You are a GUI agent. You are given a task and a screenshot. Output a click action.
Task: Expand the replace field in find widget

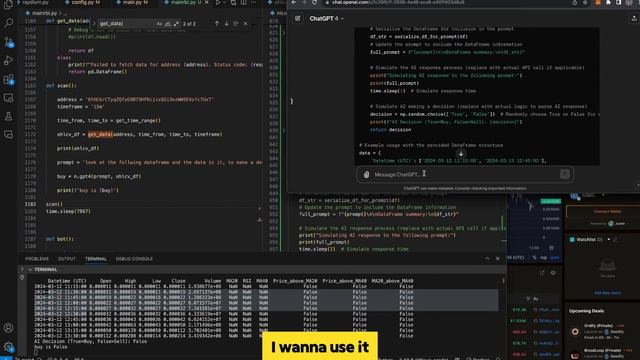[94, 24]
